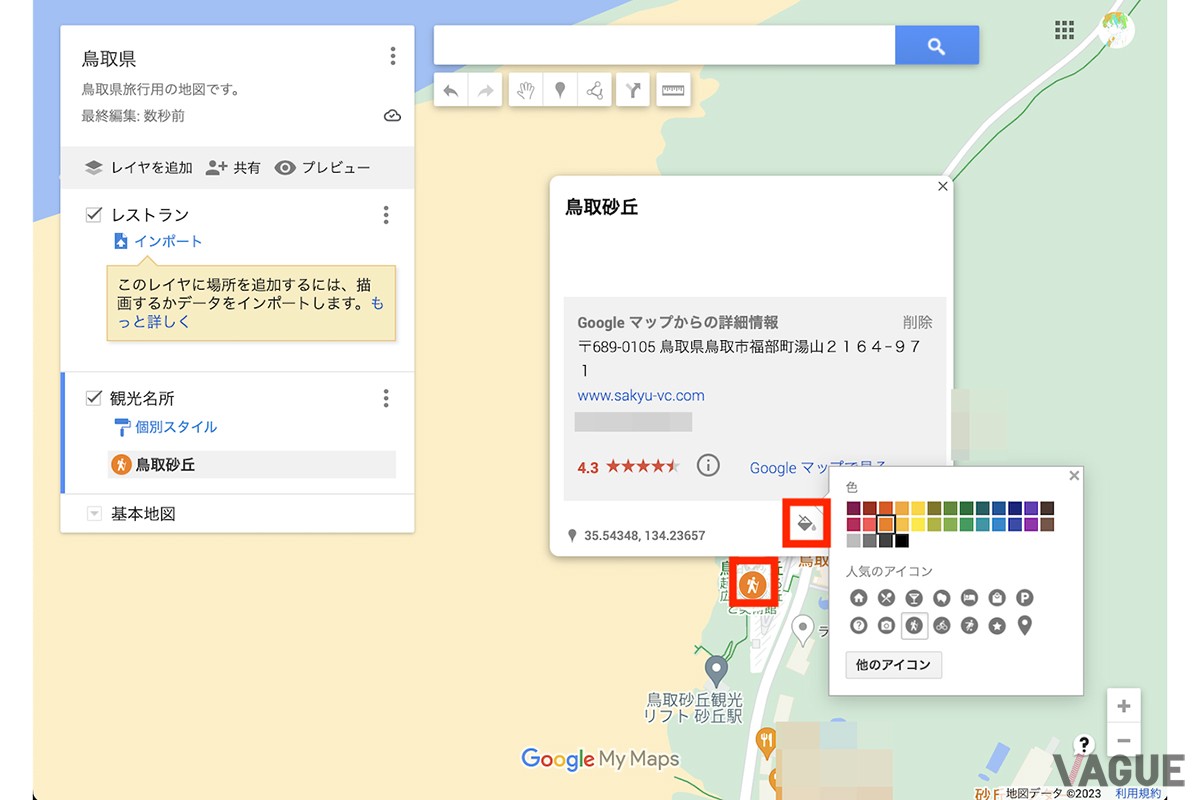Pick the fork and knife icon
The height and width of the screenshot is (800, 1200).
point(886,598)
